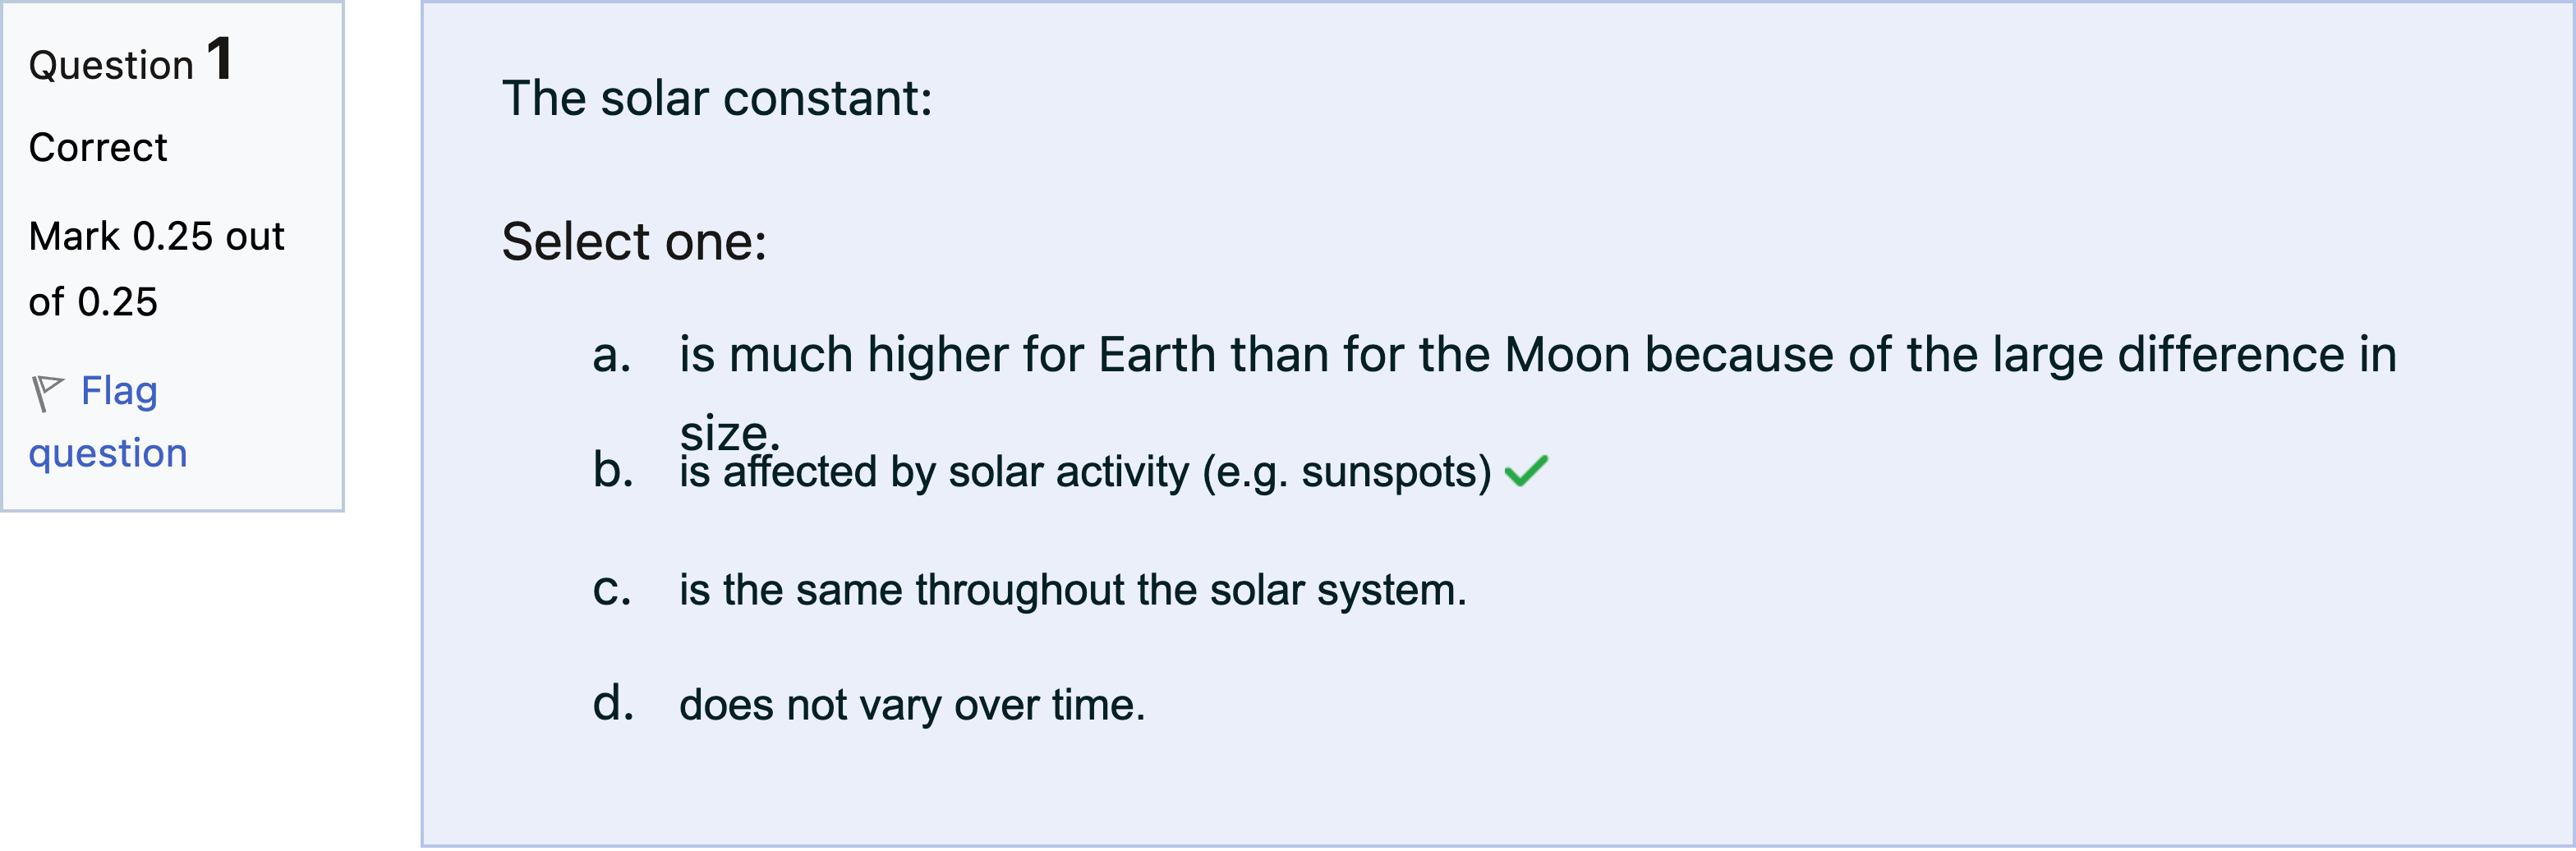Click the question text "The solar constant:"

717,99
